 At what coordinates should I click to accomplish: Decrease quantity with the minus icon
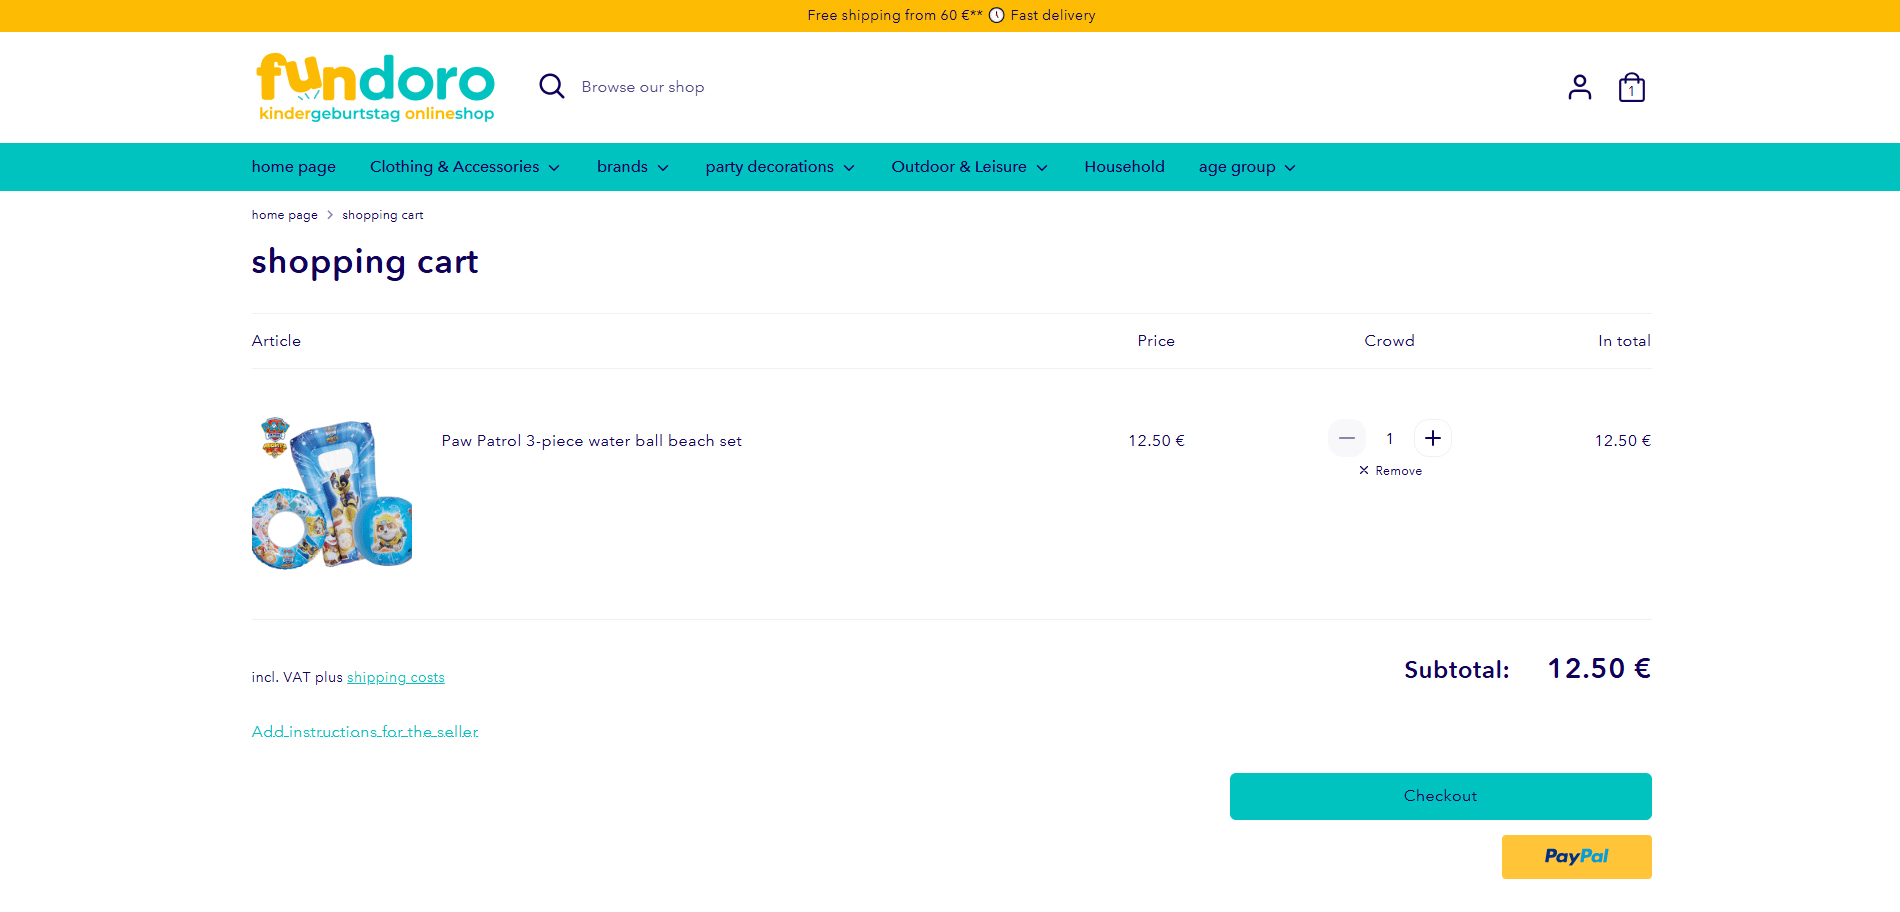click(1347, 438)
